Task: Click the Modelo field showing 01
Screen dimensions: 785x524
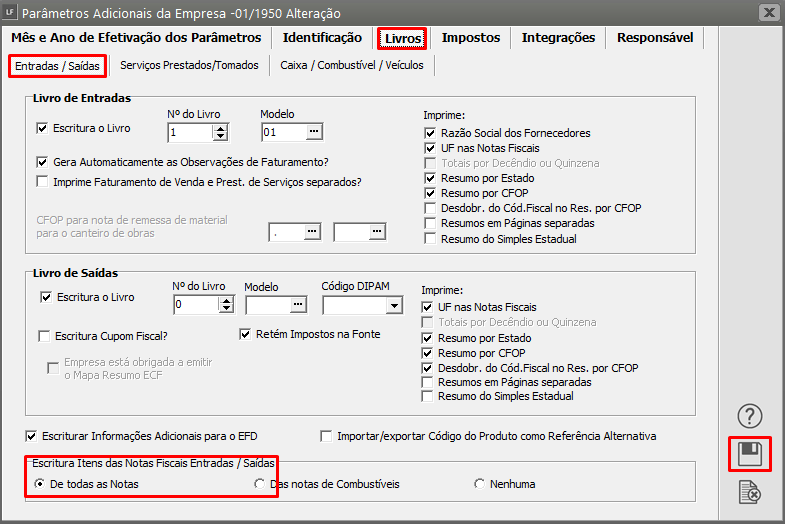Action: pos(284,132)
